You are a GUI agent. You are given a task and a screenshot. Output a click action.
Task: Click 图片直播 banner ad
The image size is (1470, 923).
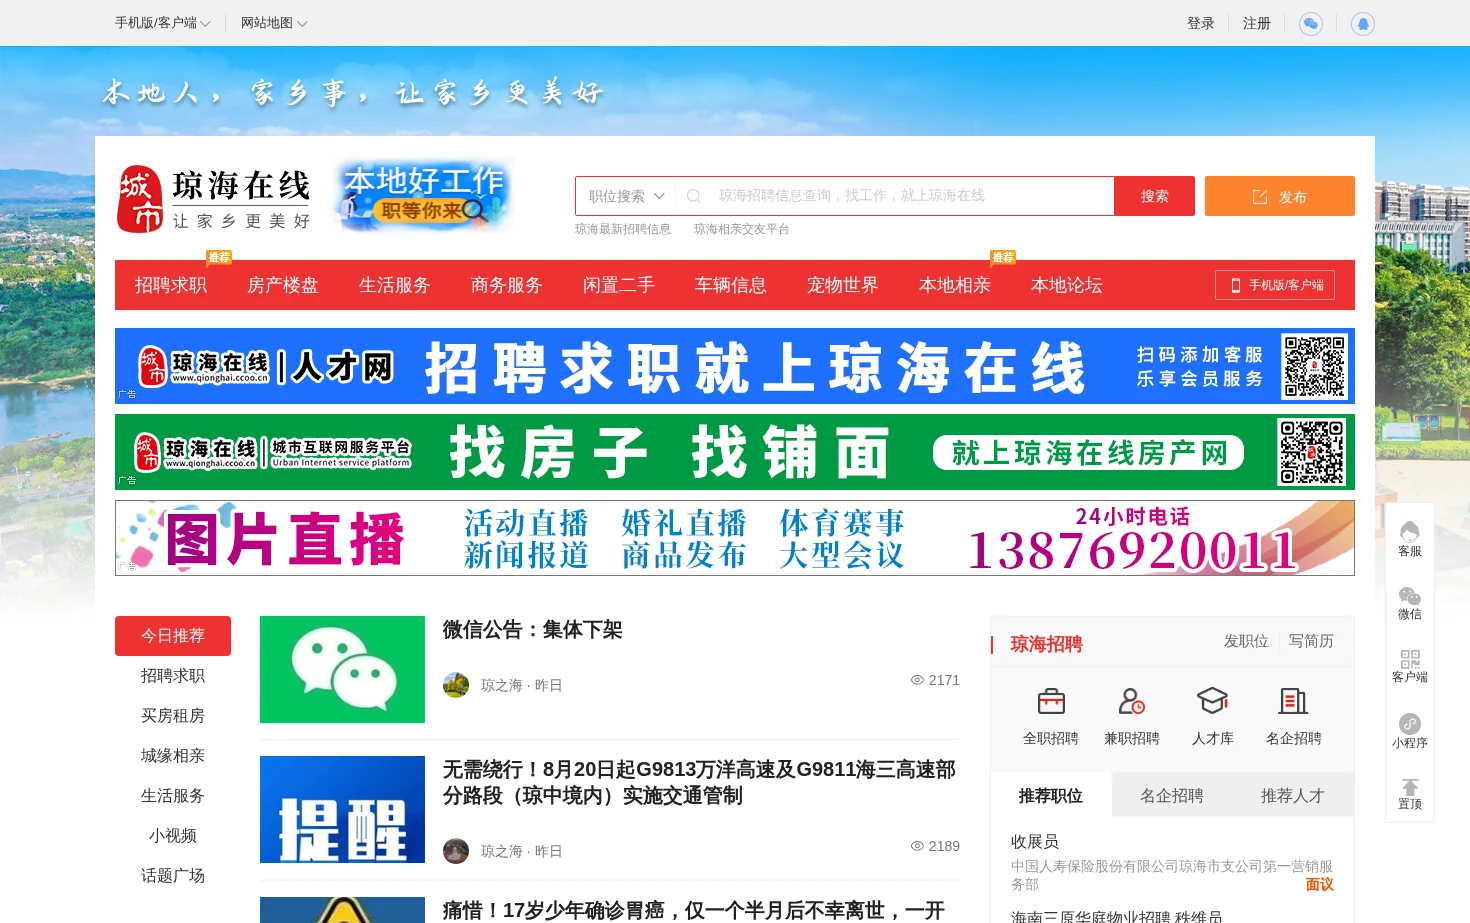point(735,538)
